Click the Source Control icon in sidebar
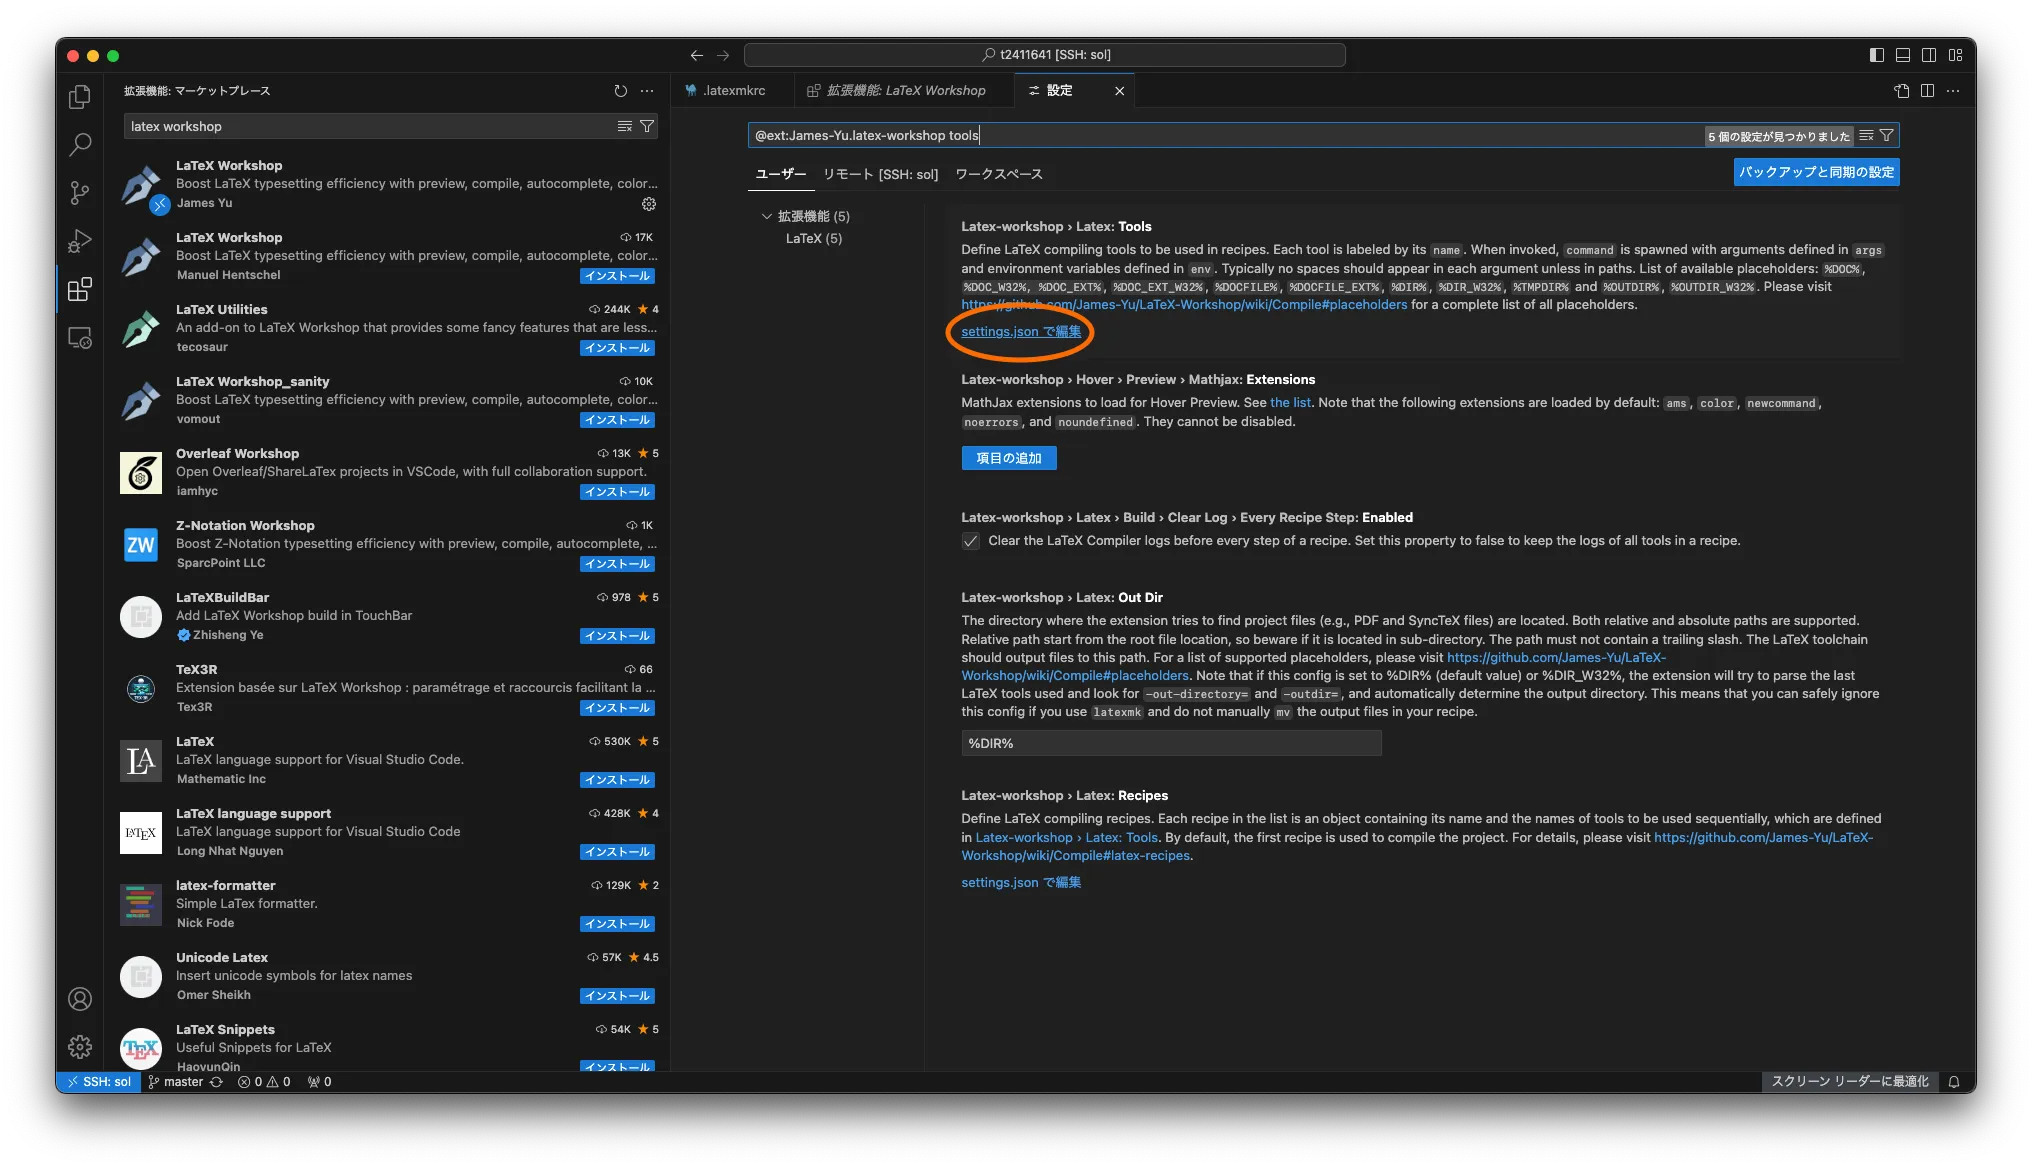 pyautogui.click(x=78, y=191)
